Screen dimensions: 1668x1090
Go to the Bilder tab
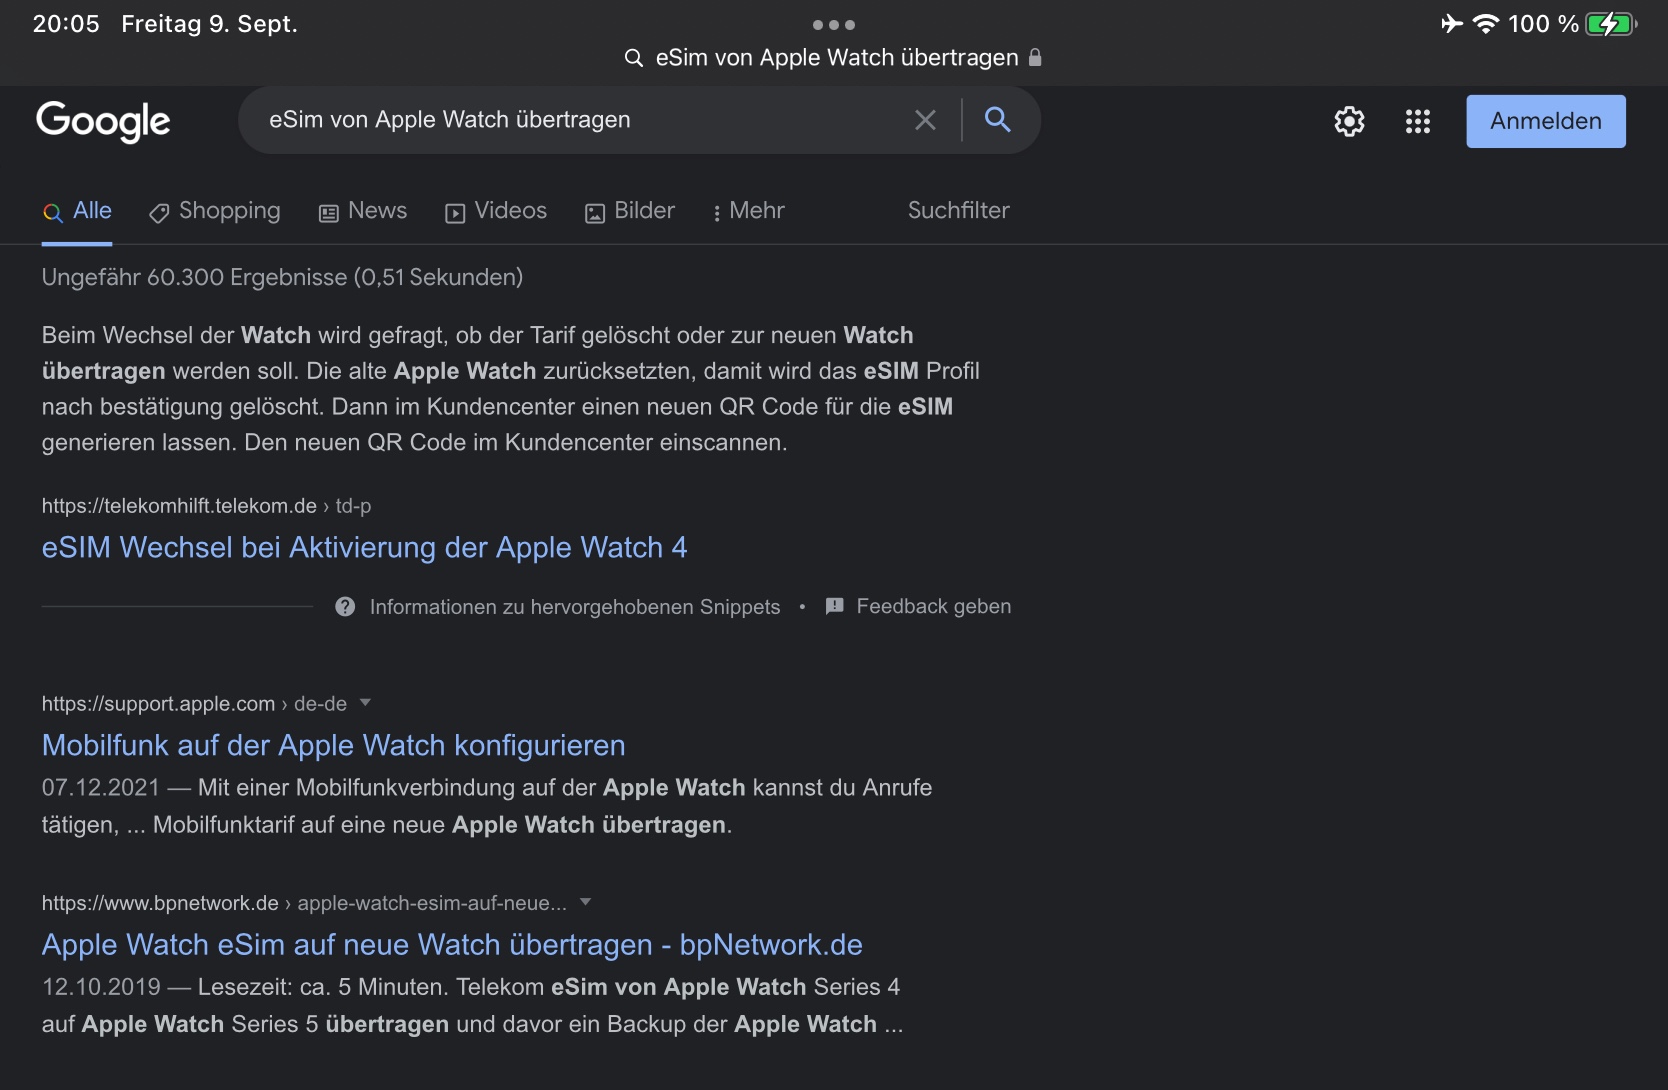click(x=630, y=211)
